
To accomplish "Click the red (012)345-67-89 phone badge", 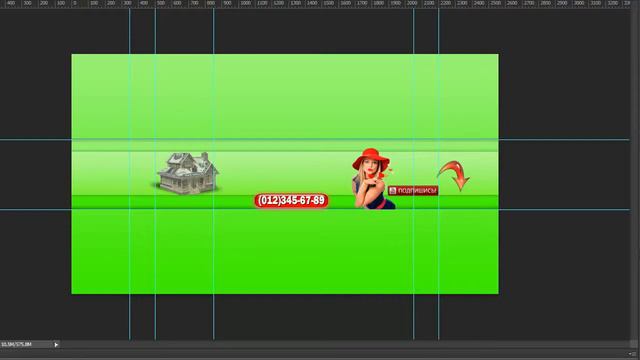I will tap(291, 201).
